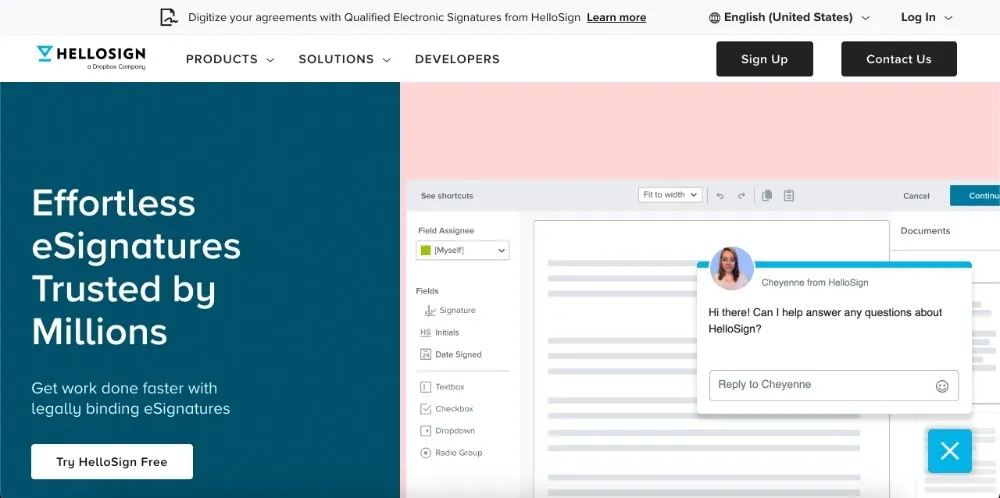Select the Date Signed field
1000x498 pixels.
(450, 355)
